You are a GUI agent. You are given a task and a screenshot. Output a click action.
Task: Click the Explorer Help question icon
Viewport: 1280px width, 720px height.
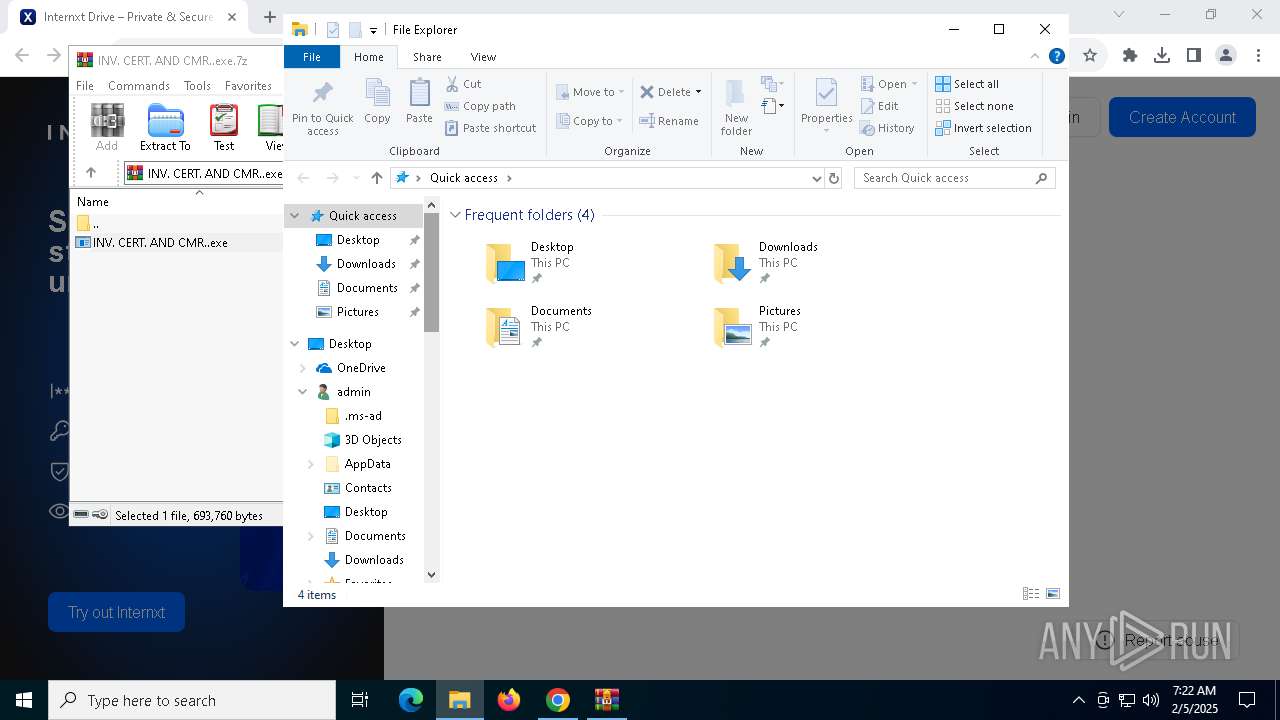(1056, 57)
